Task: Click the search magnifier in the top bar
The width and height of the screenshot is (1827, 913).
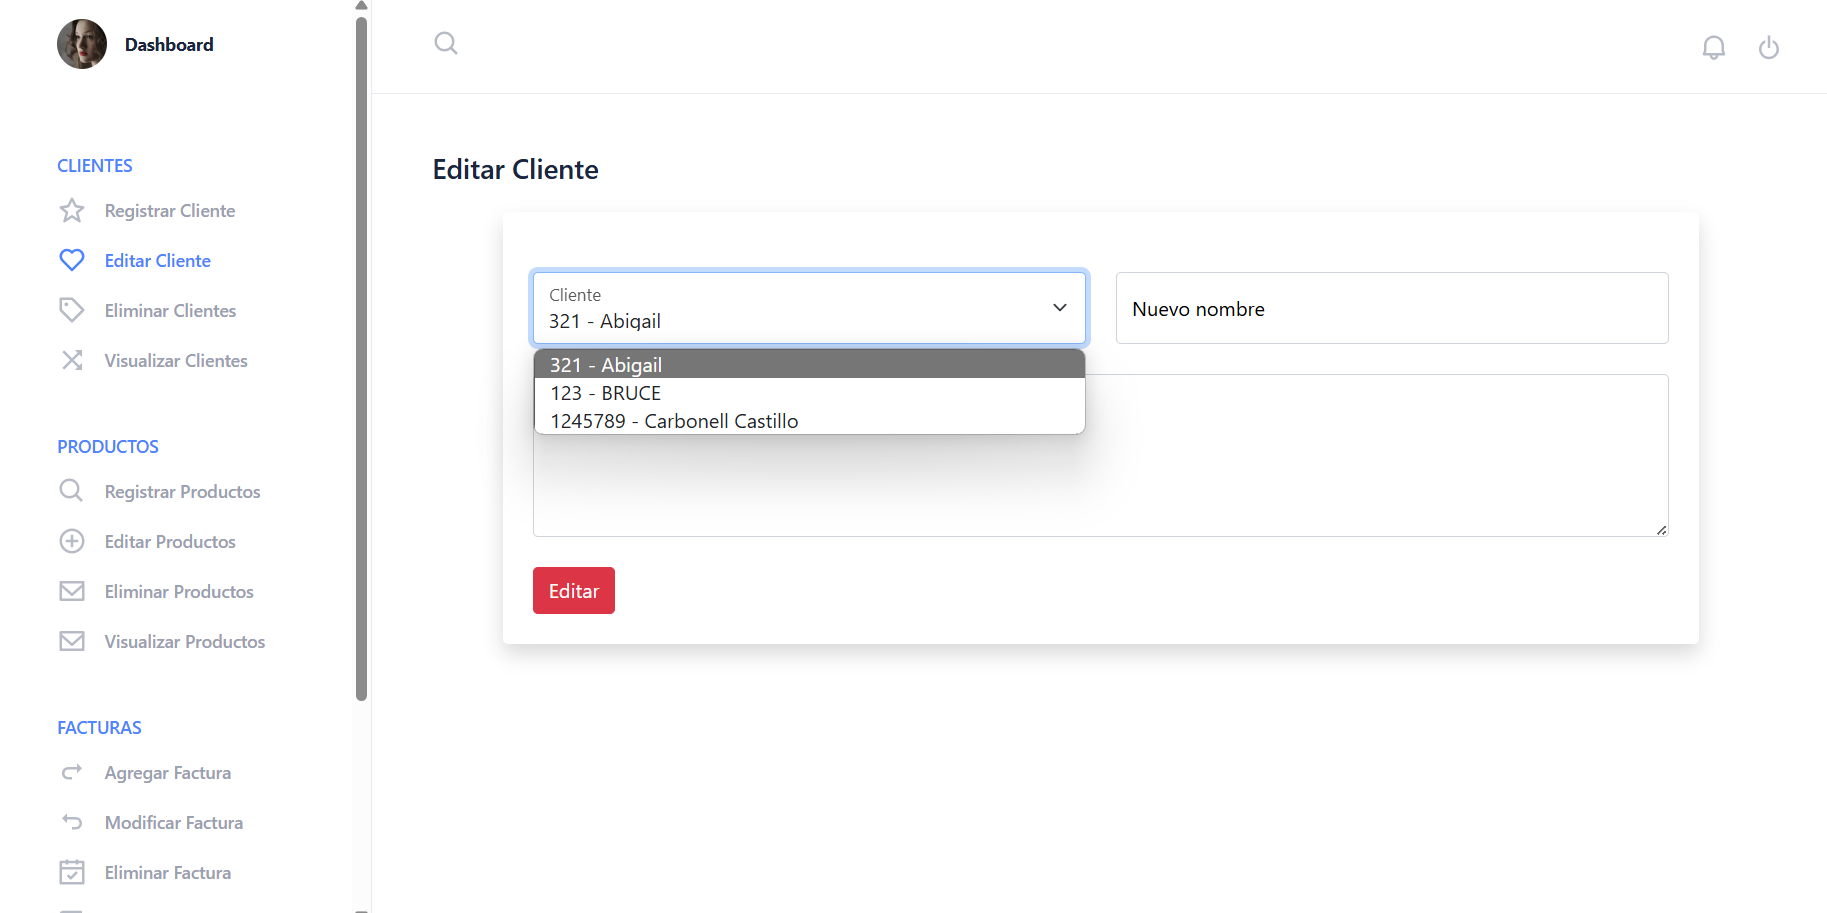Action: click(x=446, y=43)
